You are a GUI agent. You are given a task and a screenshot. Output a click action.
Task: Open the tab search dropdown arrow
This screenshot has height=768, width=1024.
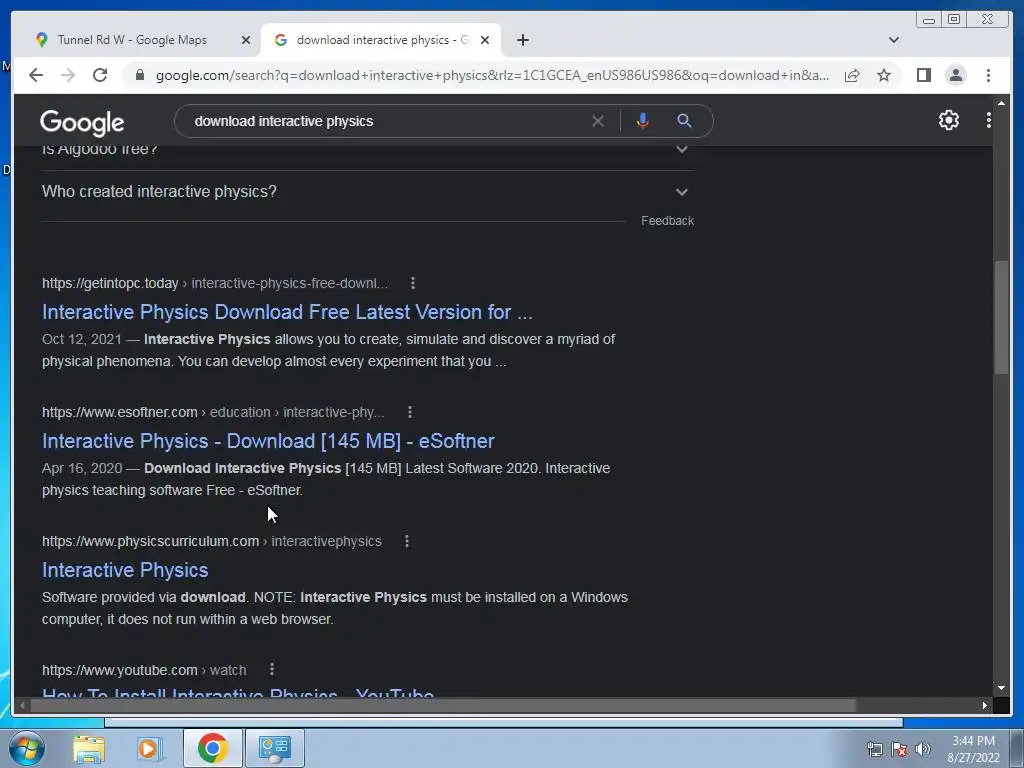click(893, 40)
